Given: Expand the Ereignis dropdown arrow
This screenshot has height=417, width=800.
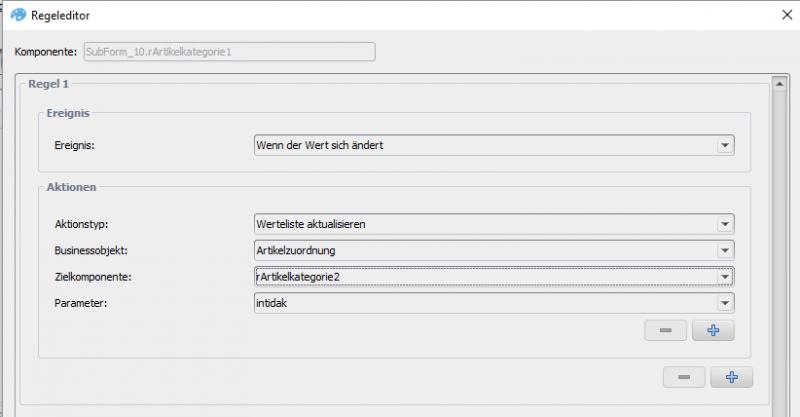Looking at the screenshot, I should point(724,145).
